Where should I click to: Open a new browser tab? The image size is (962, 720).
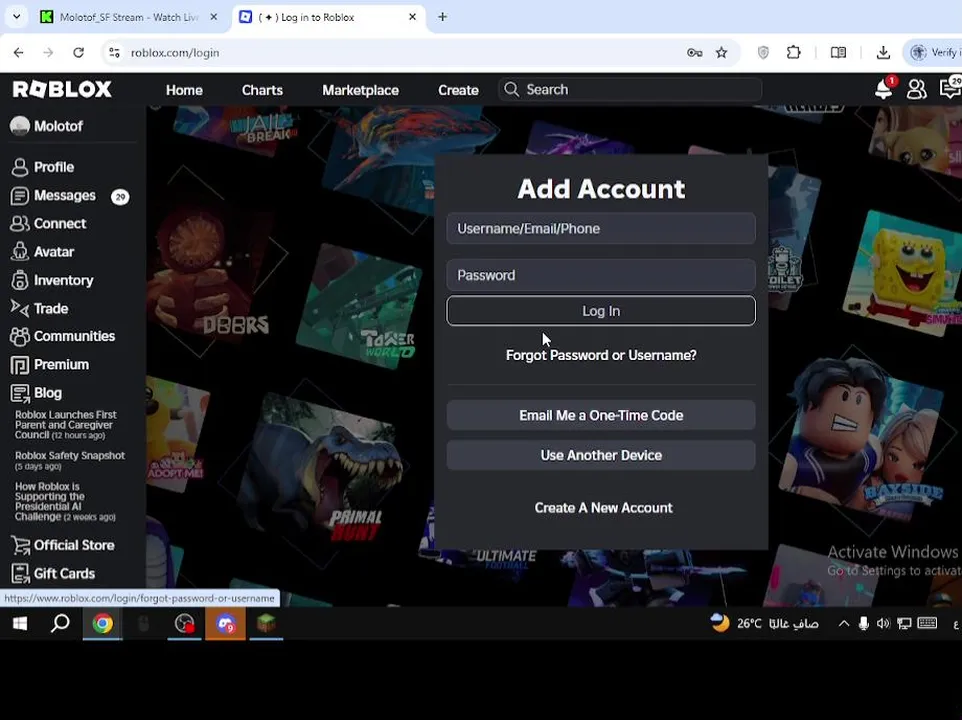click(x=442, y=17)
